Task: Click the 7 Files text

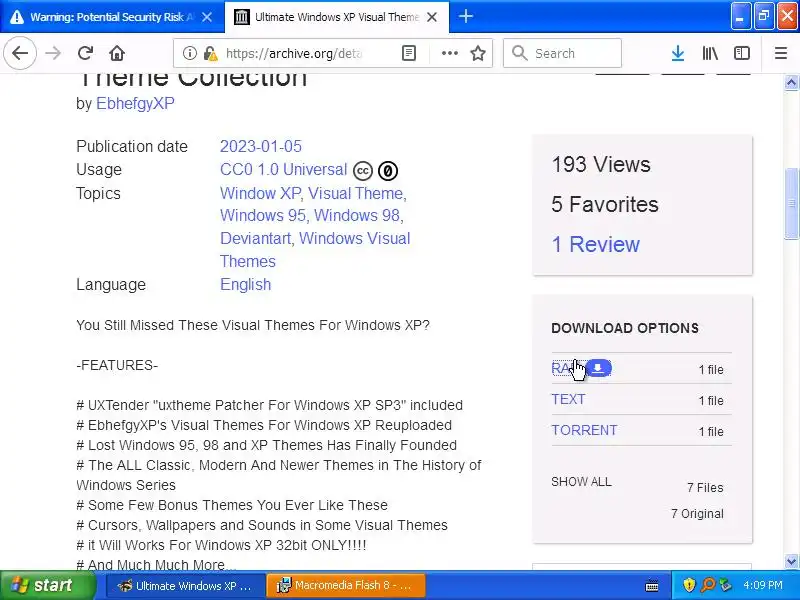Action: [x=705, y=488]
